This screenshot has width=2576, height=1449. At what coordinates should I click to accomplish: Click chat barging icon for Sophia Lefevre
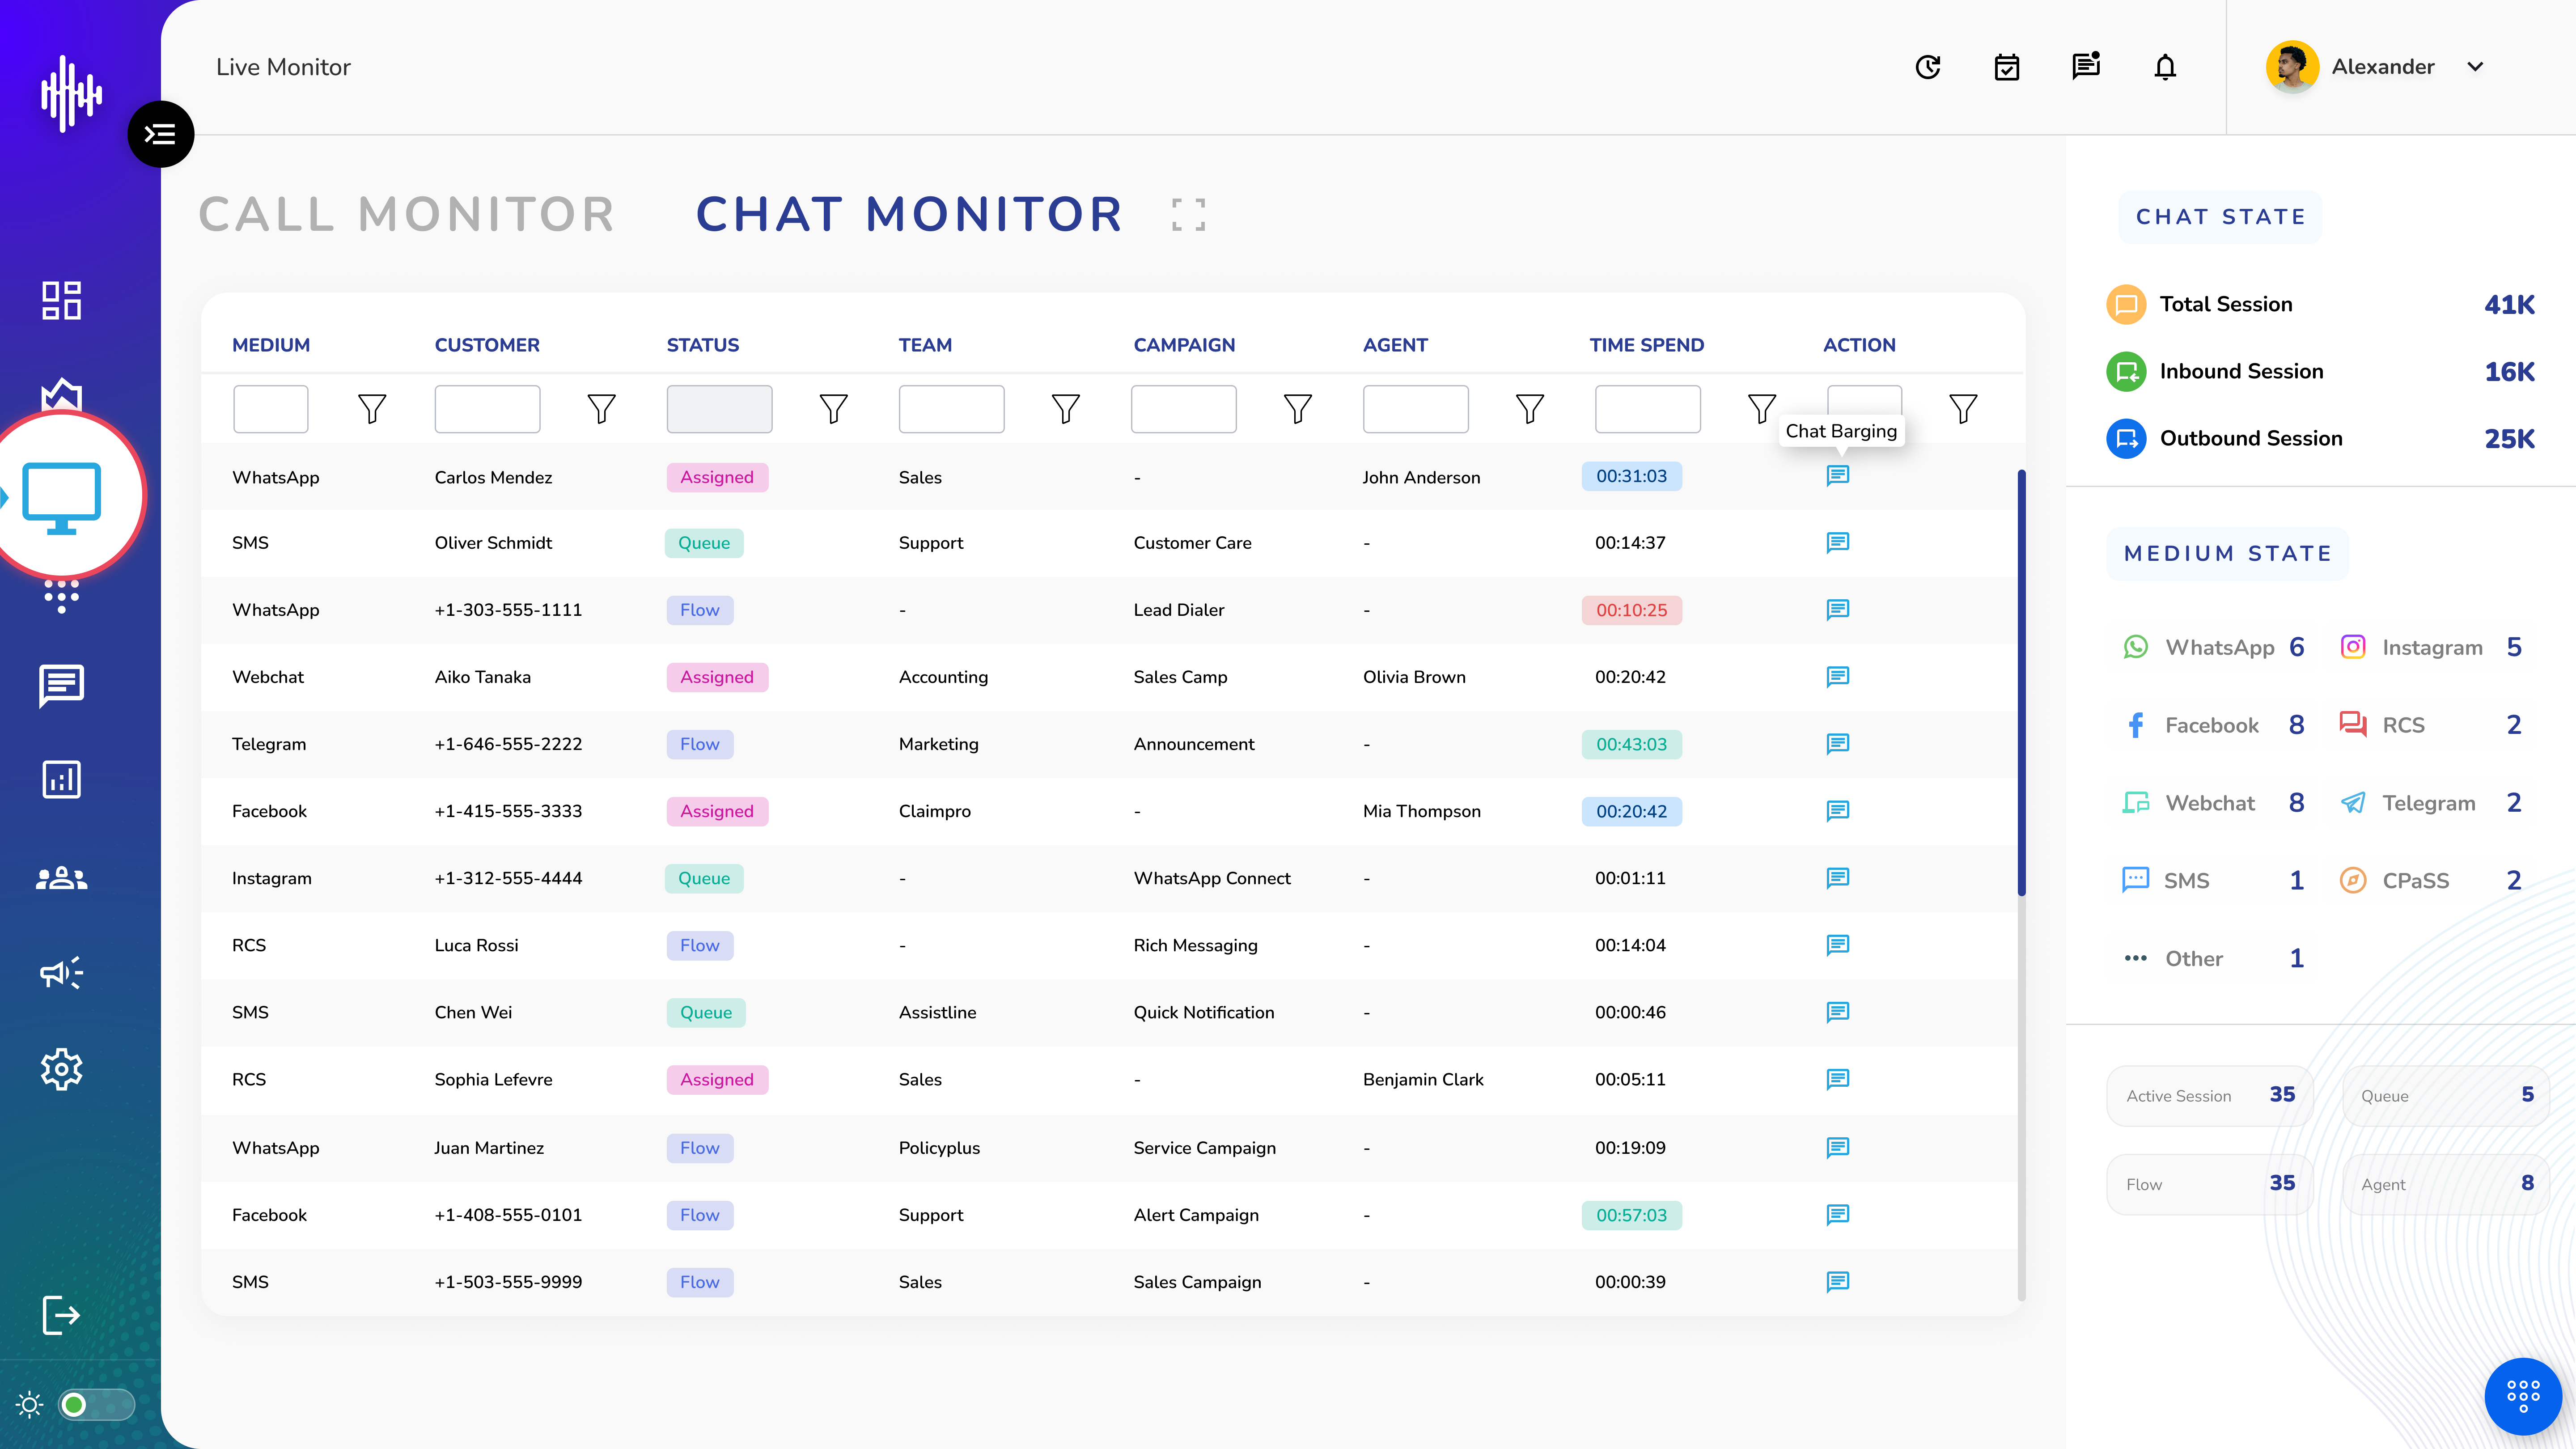tap(1838, 1079)
